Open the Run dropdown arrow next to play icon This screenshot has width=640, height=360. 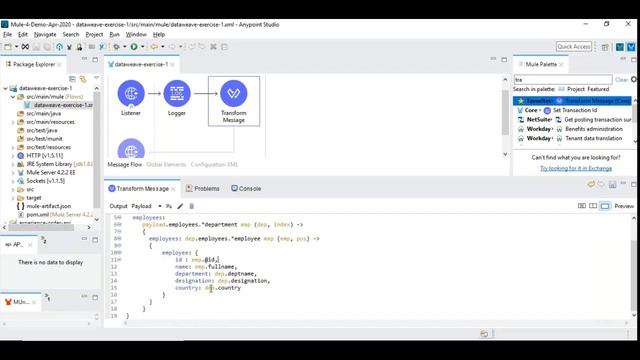coord(142,47)
